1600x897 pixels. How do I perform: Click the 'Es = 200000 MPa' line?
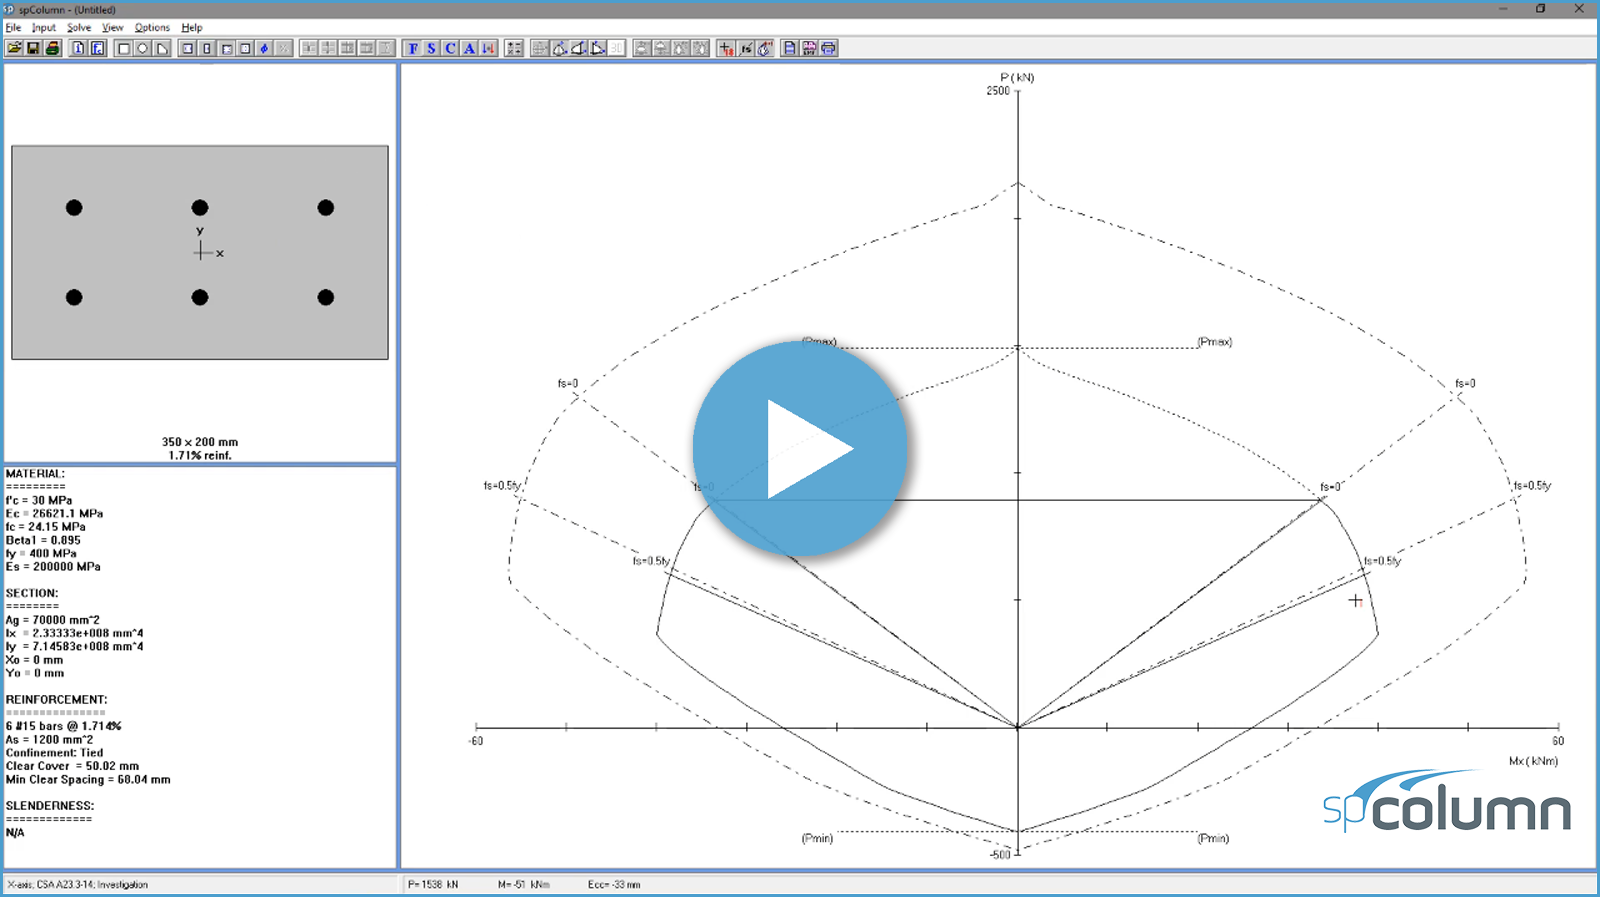coord(53,566)
